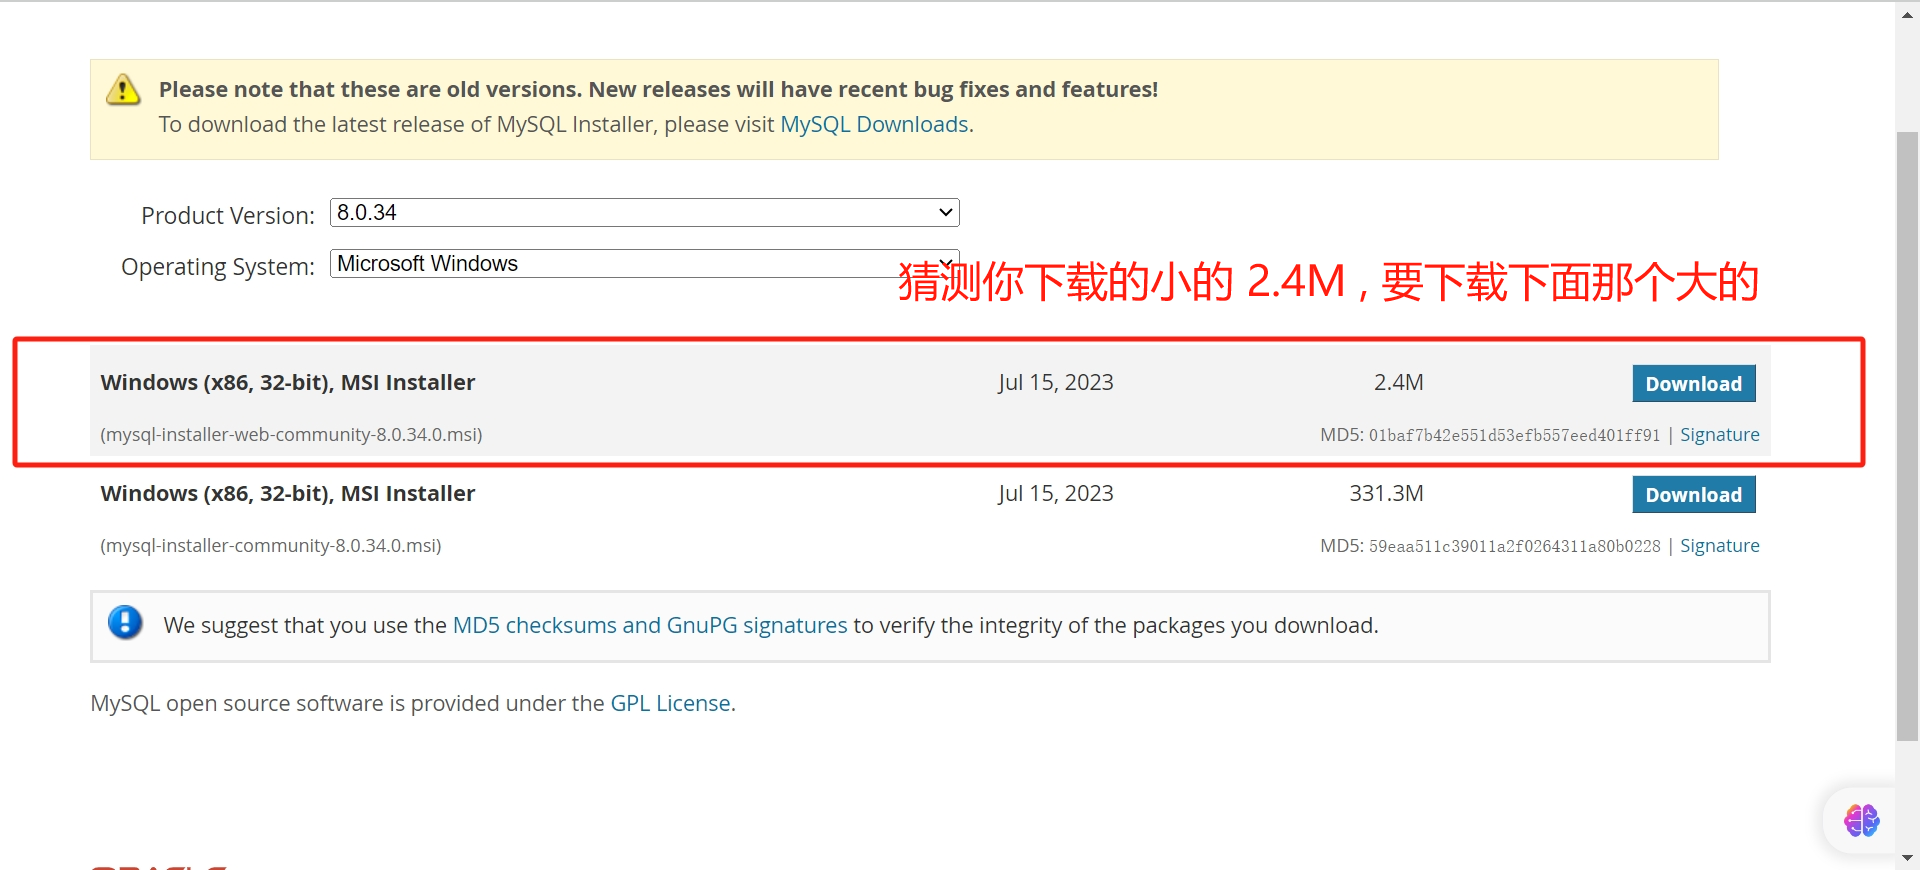1920x870 pixels.
Task: Click the Operating System label
Action: click(x=218, y=267)
